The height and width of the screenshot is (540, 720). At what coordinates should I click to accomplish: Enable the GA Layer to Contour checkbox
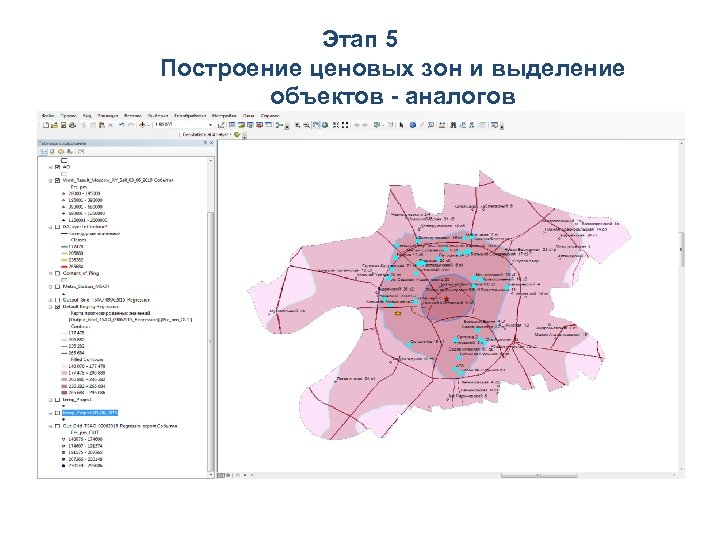pos(57,227)
